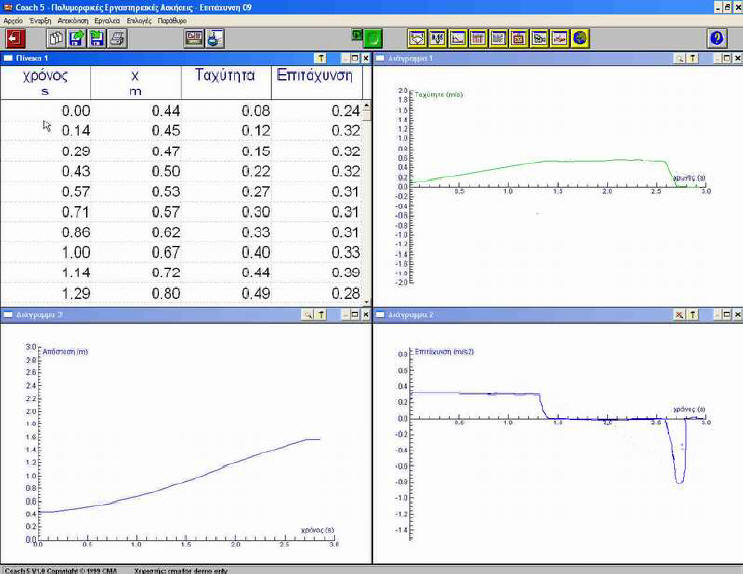Click the position cell 0.80
The height and width of the screenshot is (574, 743).
[166, 293]
